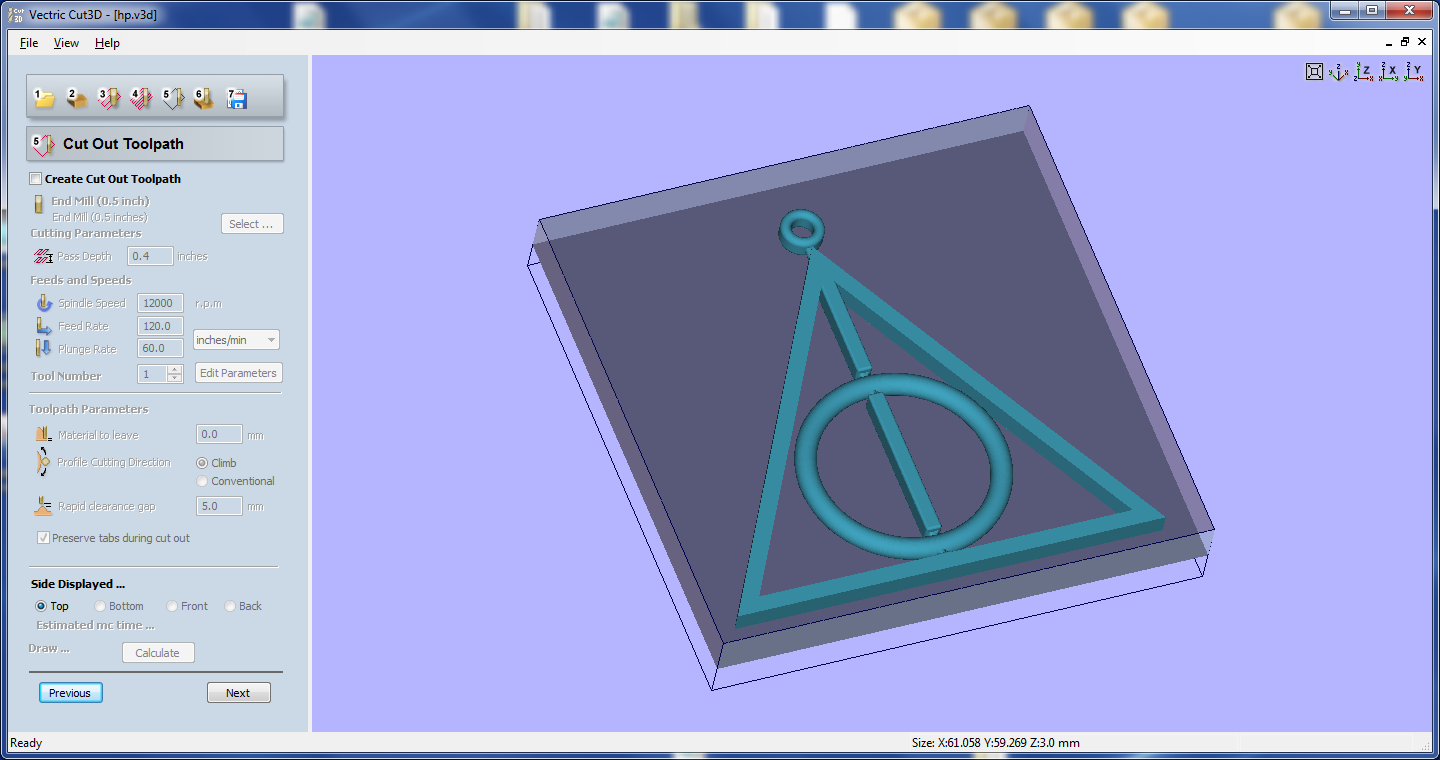Select Climb cutting direction

click(202, 463)
